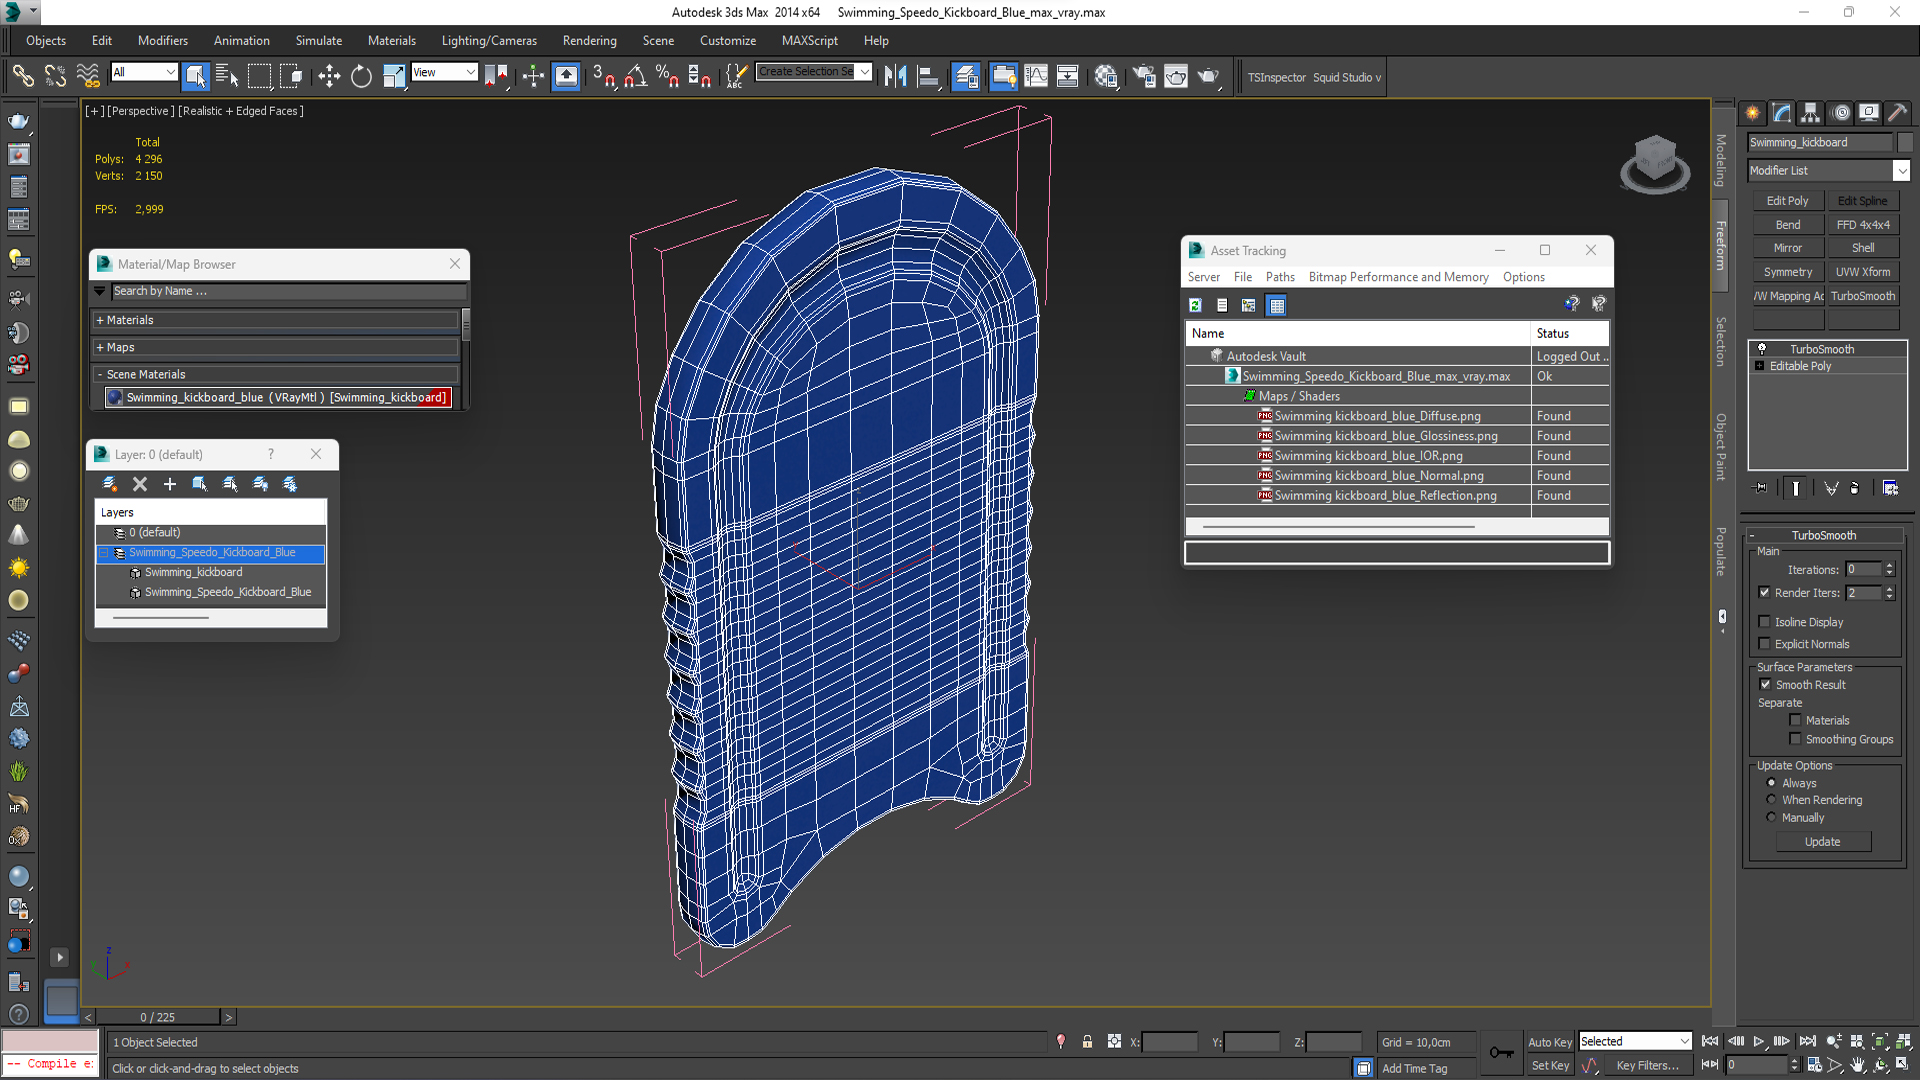Click object color swatch next to name field

[x=1905, y=142]
